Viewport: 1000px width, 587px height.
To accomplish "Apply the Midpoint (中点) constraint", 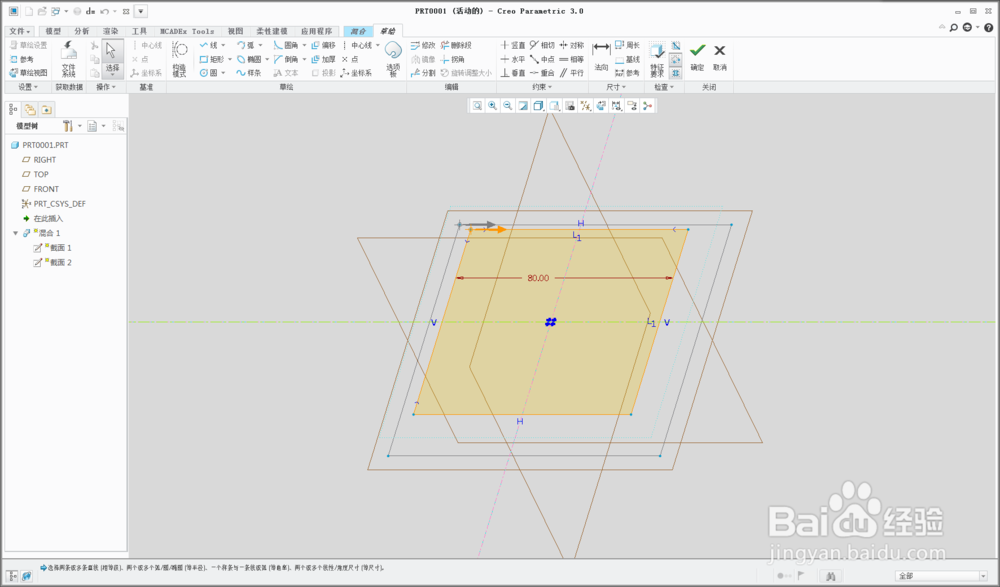I will tap(542, 59).
